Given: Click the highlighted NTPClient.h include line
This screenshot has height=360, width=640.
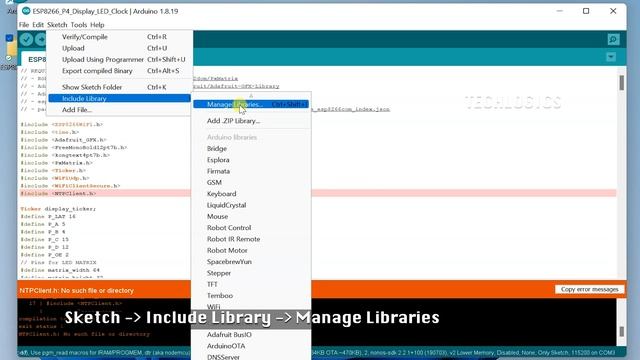Looking at the screenshot, I should pyautogui.click(x=58, y=193).
